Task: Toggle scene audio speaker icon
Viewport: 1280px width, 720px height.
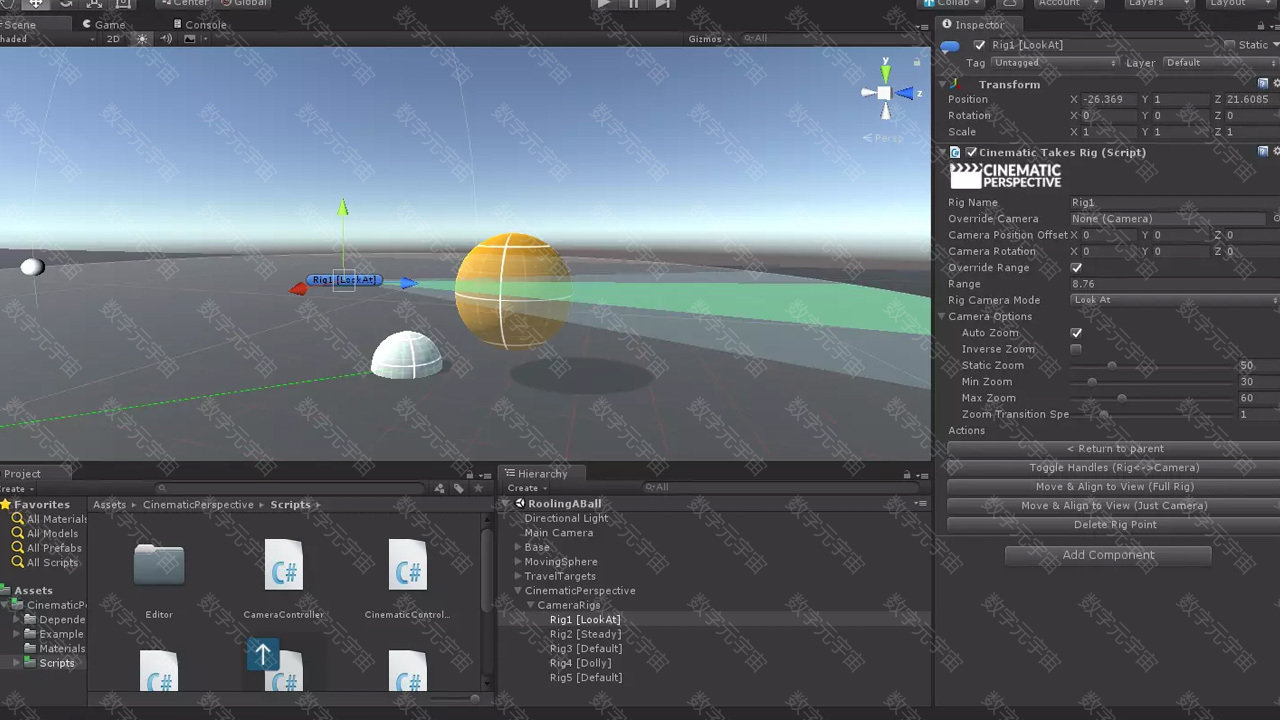Action: click(166, 39)
